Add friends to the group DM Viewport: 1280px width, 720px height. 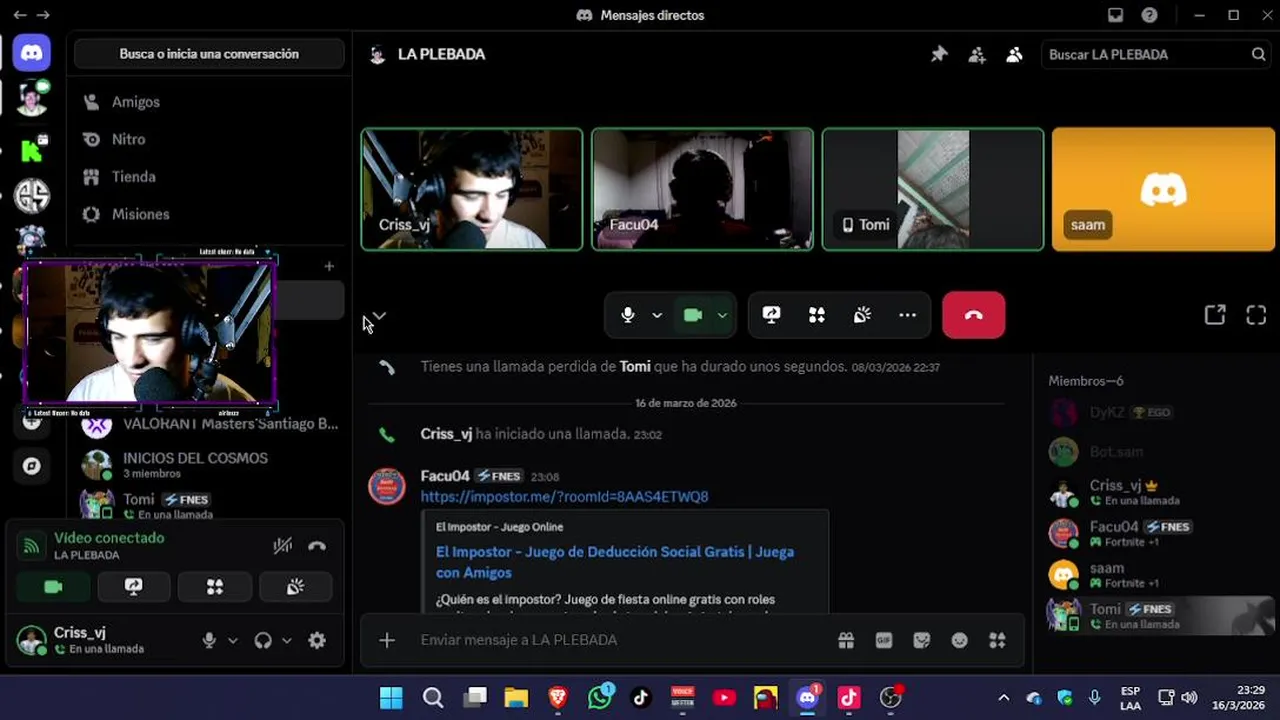pyautogui.click(x=977, y=54)
